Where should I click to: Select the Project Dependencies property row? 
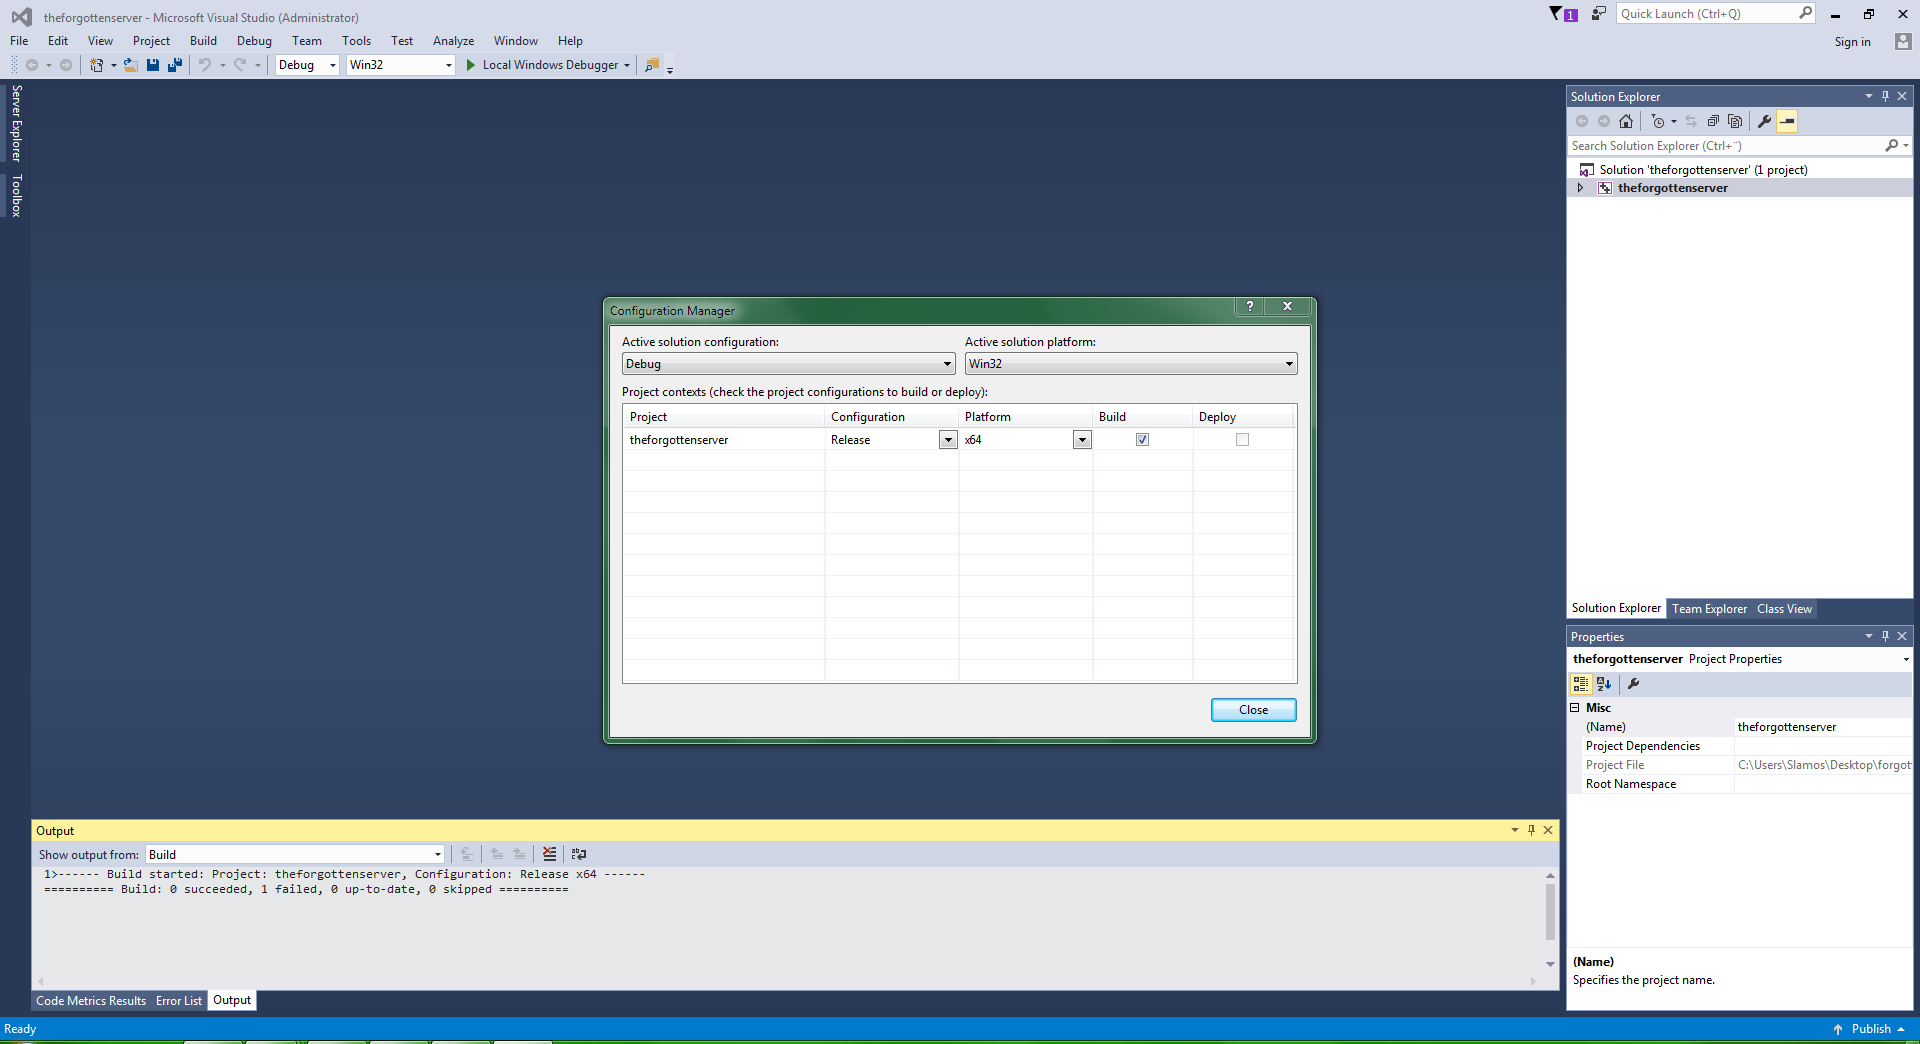tap(1740, 746)
